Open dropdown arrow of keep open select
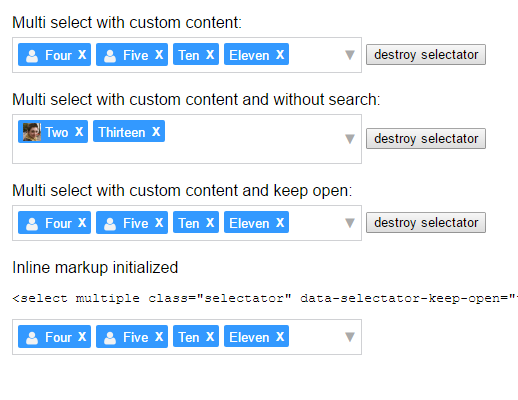518x400 pixels. [350, 223]
